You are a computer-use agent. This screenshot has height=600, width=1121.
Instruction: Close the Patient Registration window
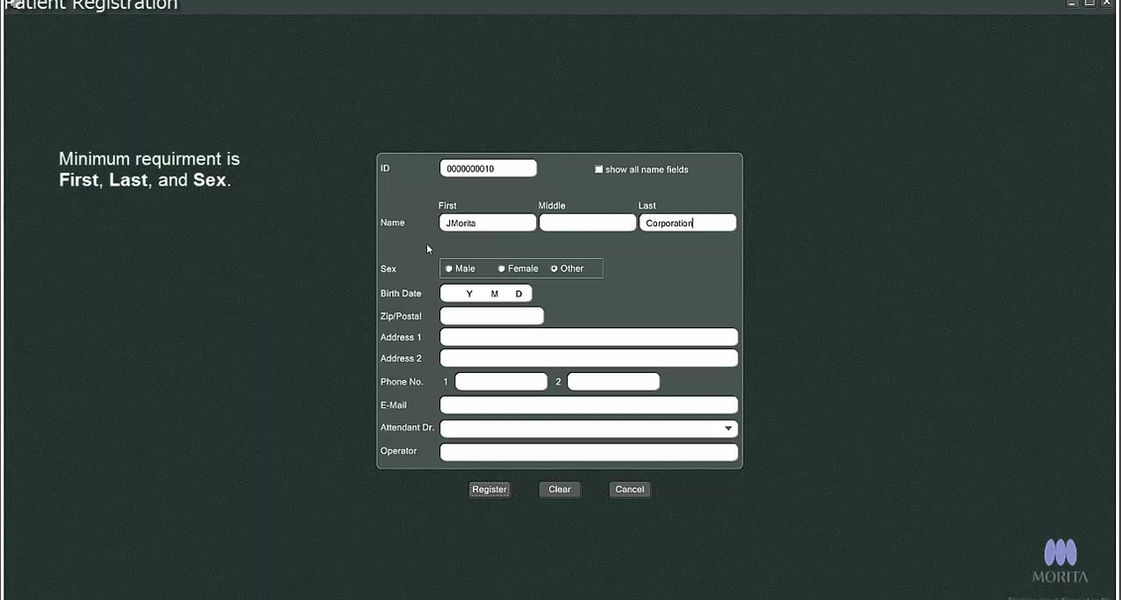pos(1107,3)
